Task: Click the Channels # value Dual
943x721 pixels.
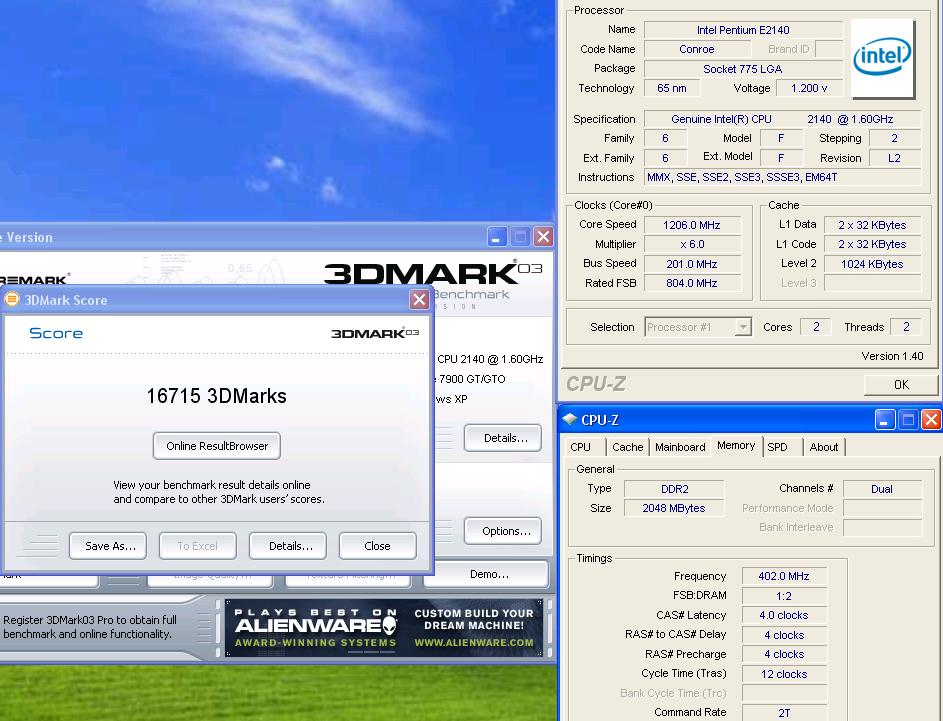Action: point(882,489)
